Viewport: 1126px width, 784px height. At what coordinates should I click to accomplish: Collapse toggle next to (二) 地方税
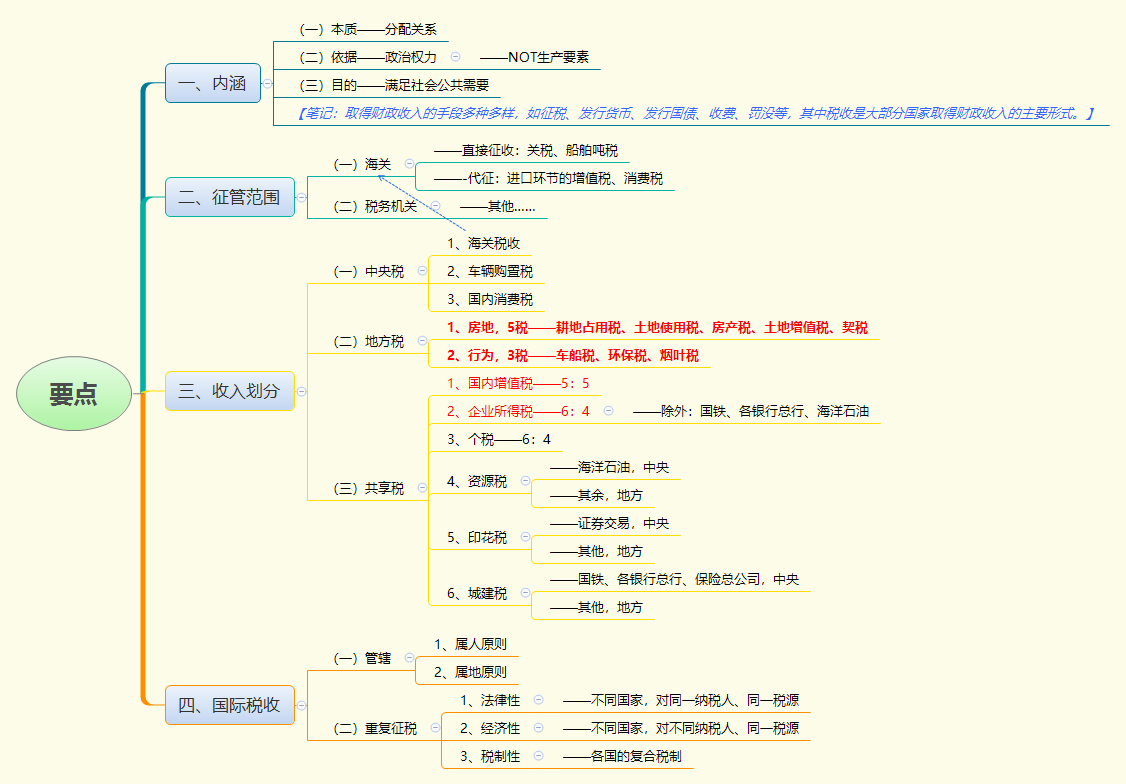point(422,340)
